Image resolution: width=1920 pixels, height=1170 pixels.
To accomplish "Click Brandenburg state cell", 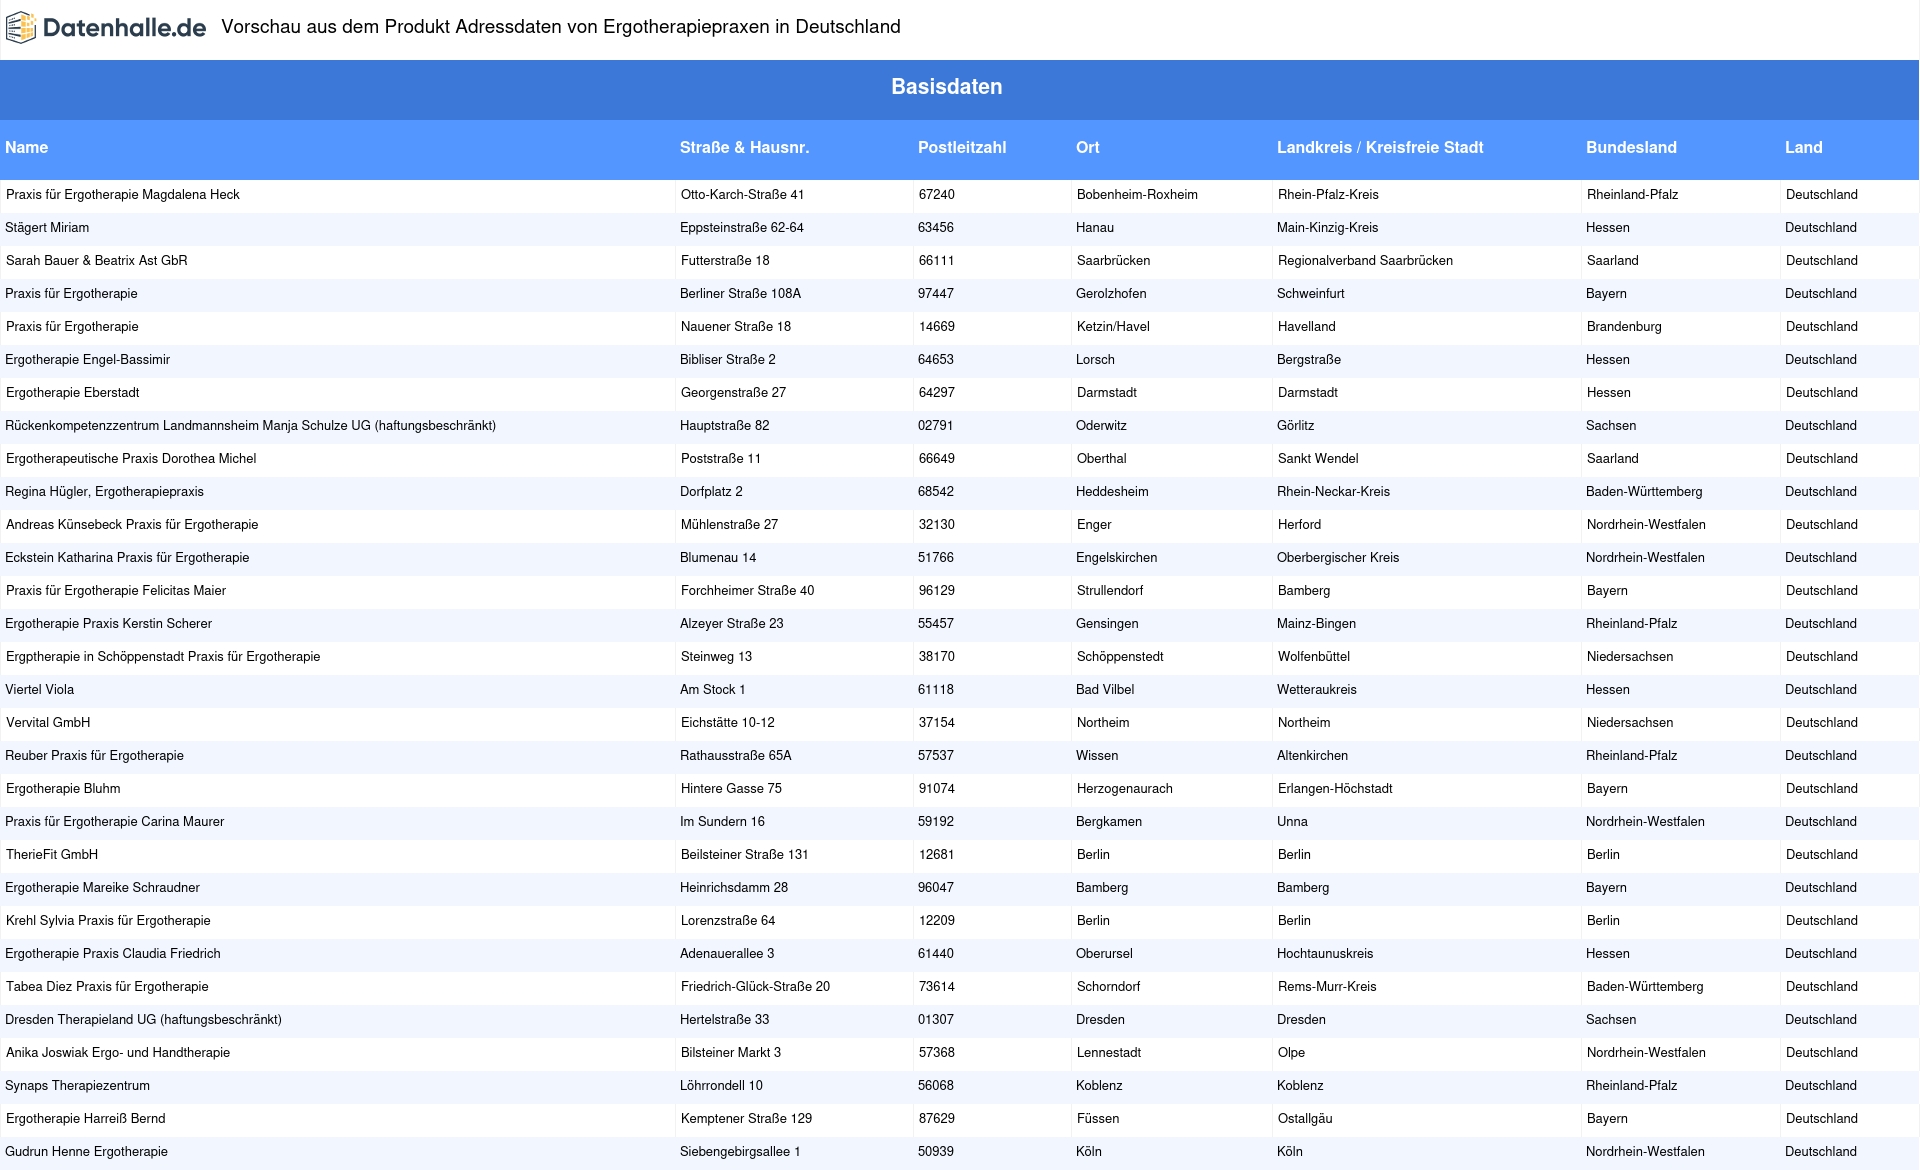I will [x=1624, y=327].
